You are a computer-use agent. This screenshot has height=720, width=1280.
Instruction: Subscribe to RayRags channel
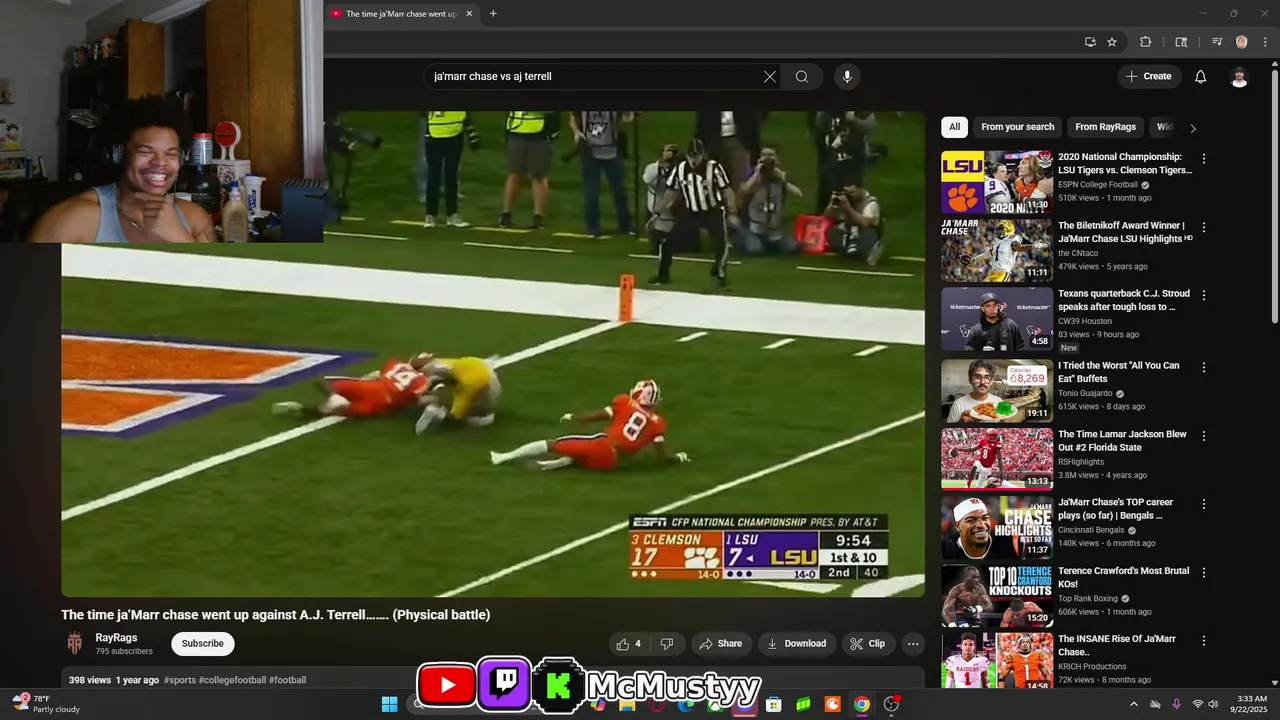[x=203, y=643]
